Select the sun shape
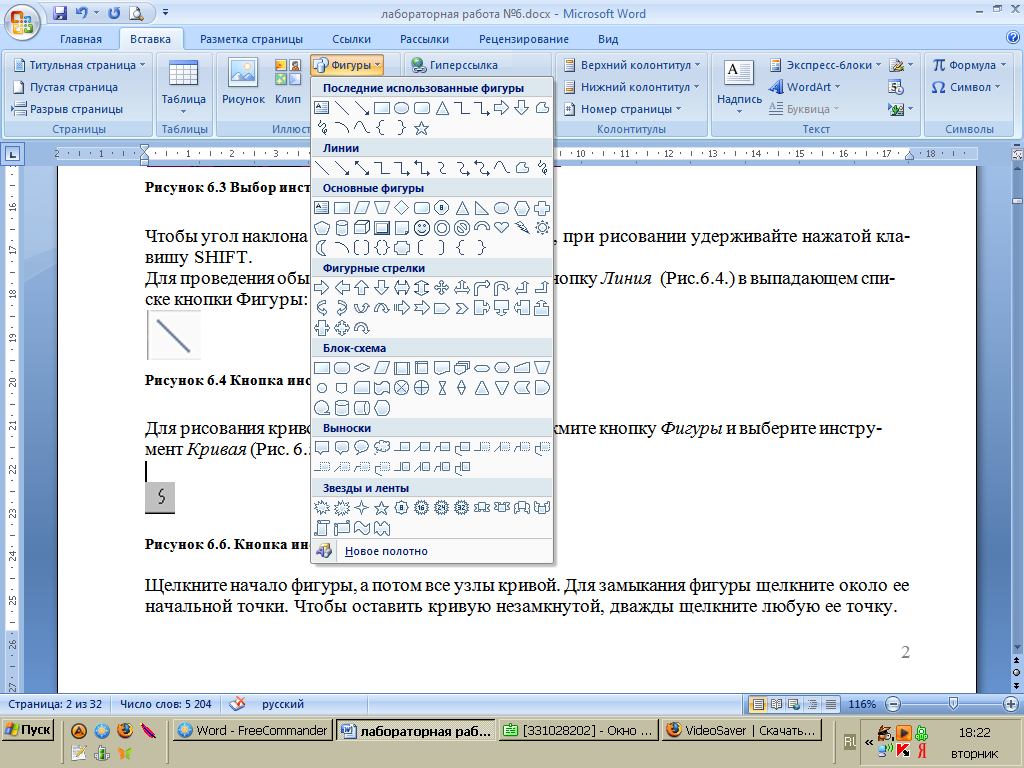The height and width of the screenshot is (768, 1024). click(542, 228)
